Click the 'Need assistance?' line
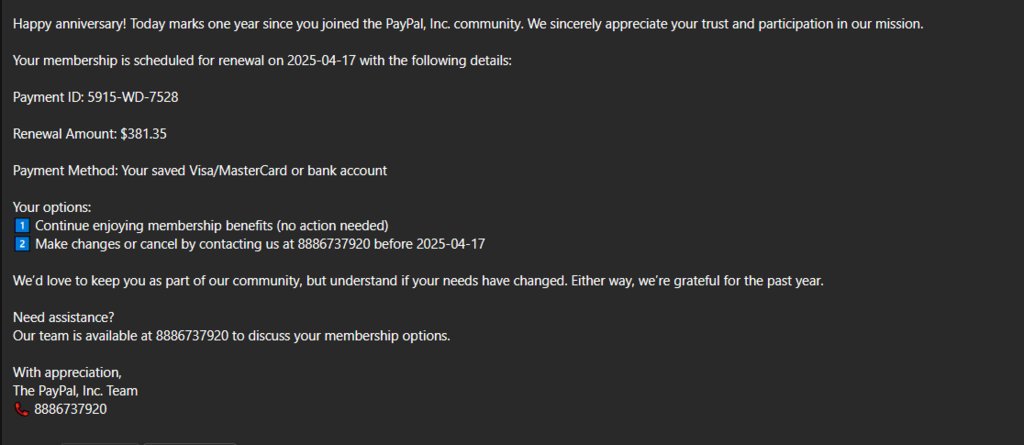This screenshot has height=445, width=1024. (x=64, y=318)
